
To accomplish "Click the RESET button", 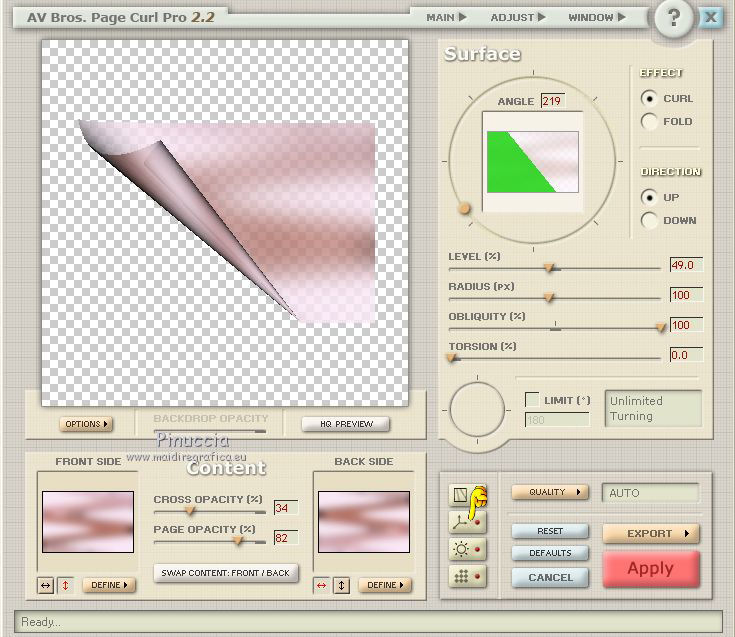I will pos(550,531).
